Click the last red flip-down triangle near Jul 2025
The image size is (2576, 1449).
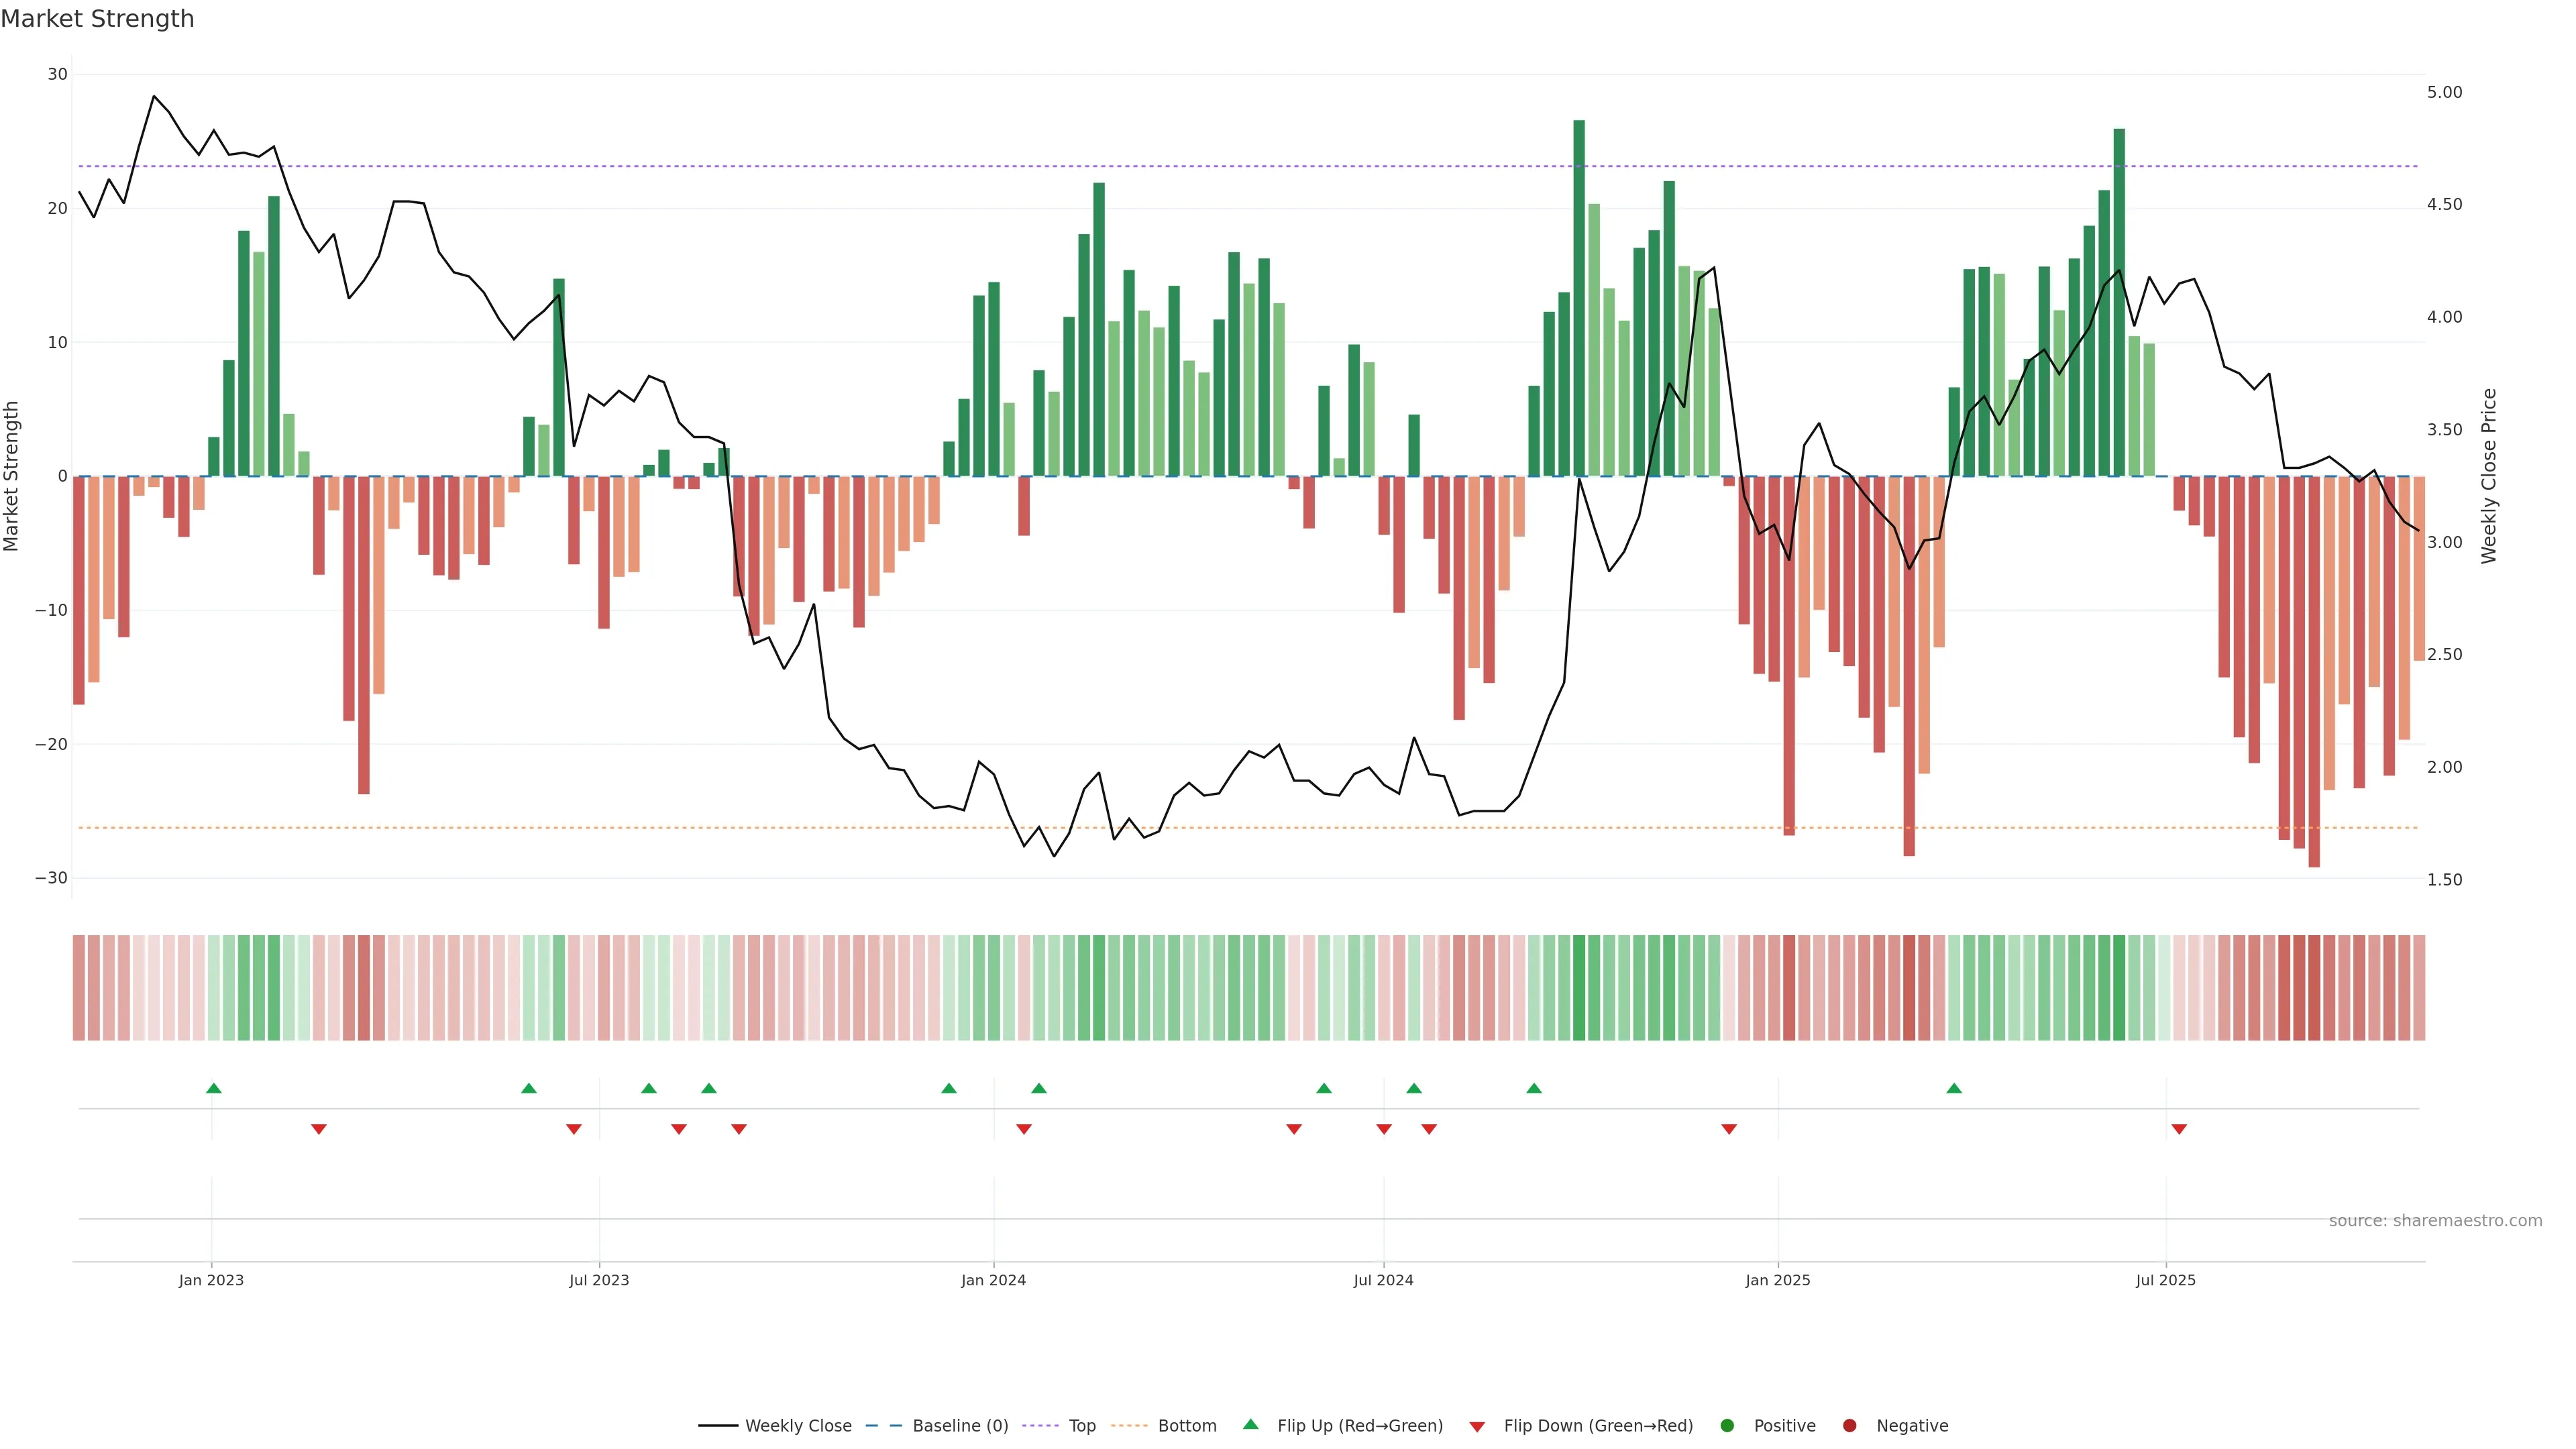[x=2179, y=1129]
